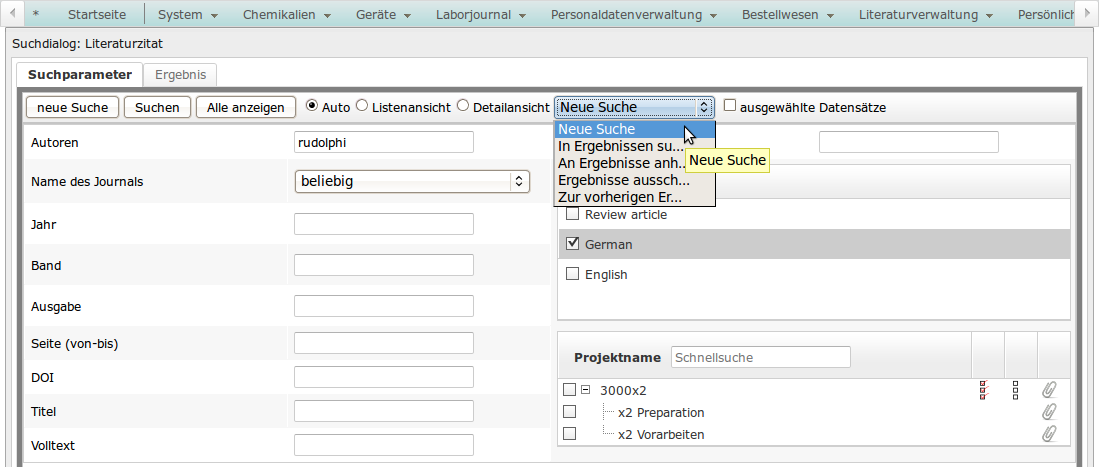
Task: Click the paperclip icon for x2 Preparation
Action: click(x=1049, y=412)
